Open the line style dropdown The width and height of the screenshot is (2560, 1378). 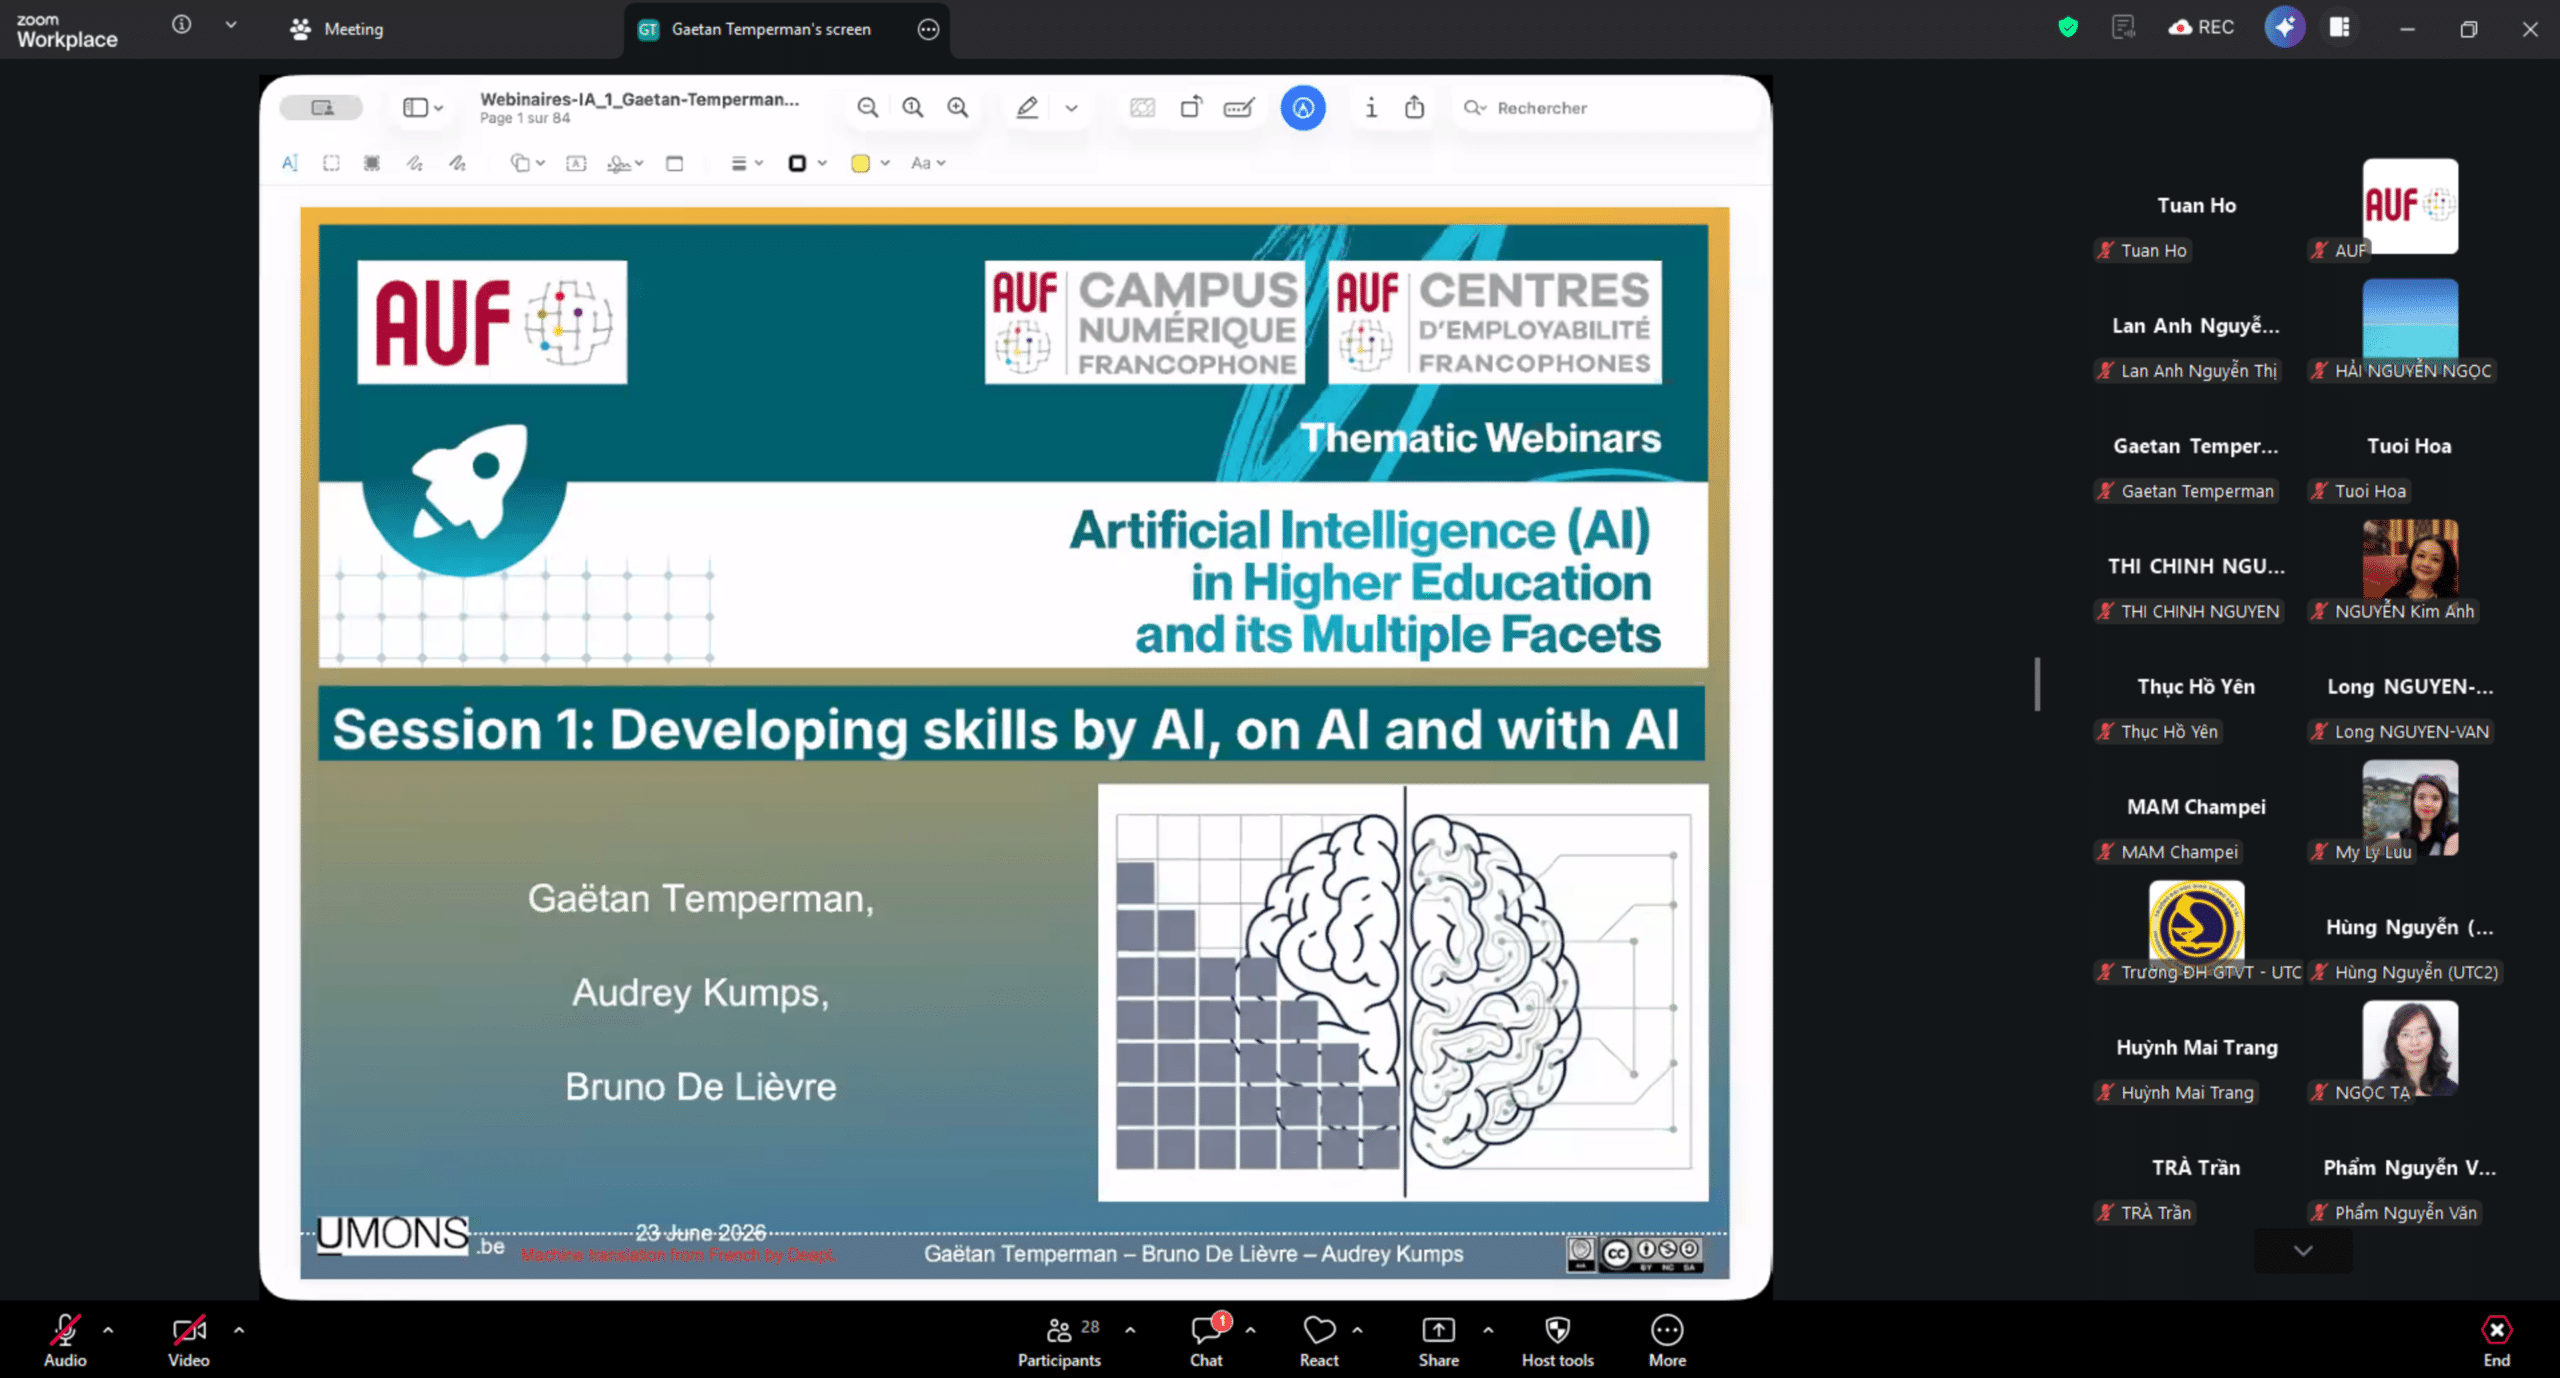coord(746,163)
